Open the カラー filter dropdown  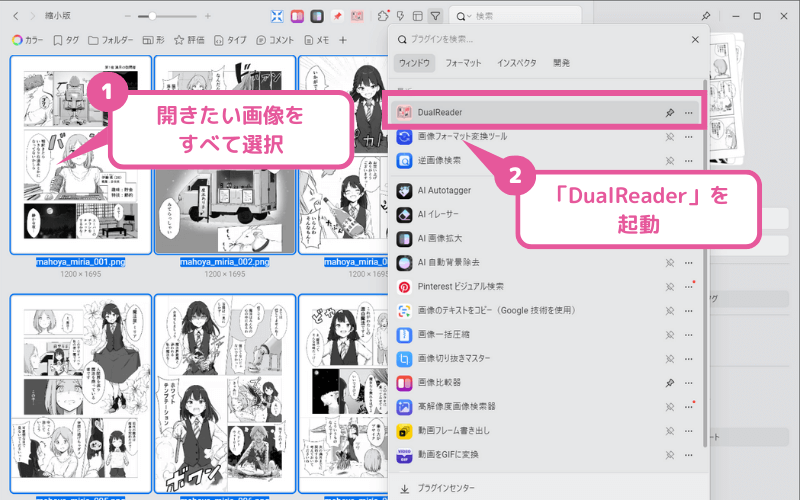click(28, 40)
